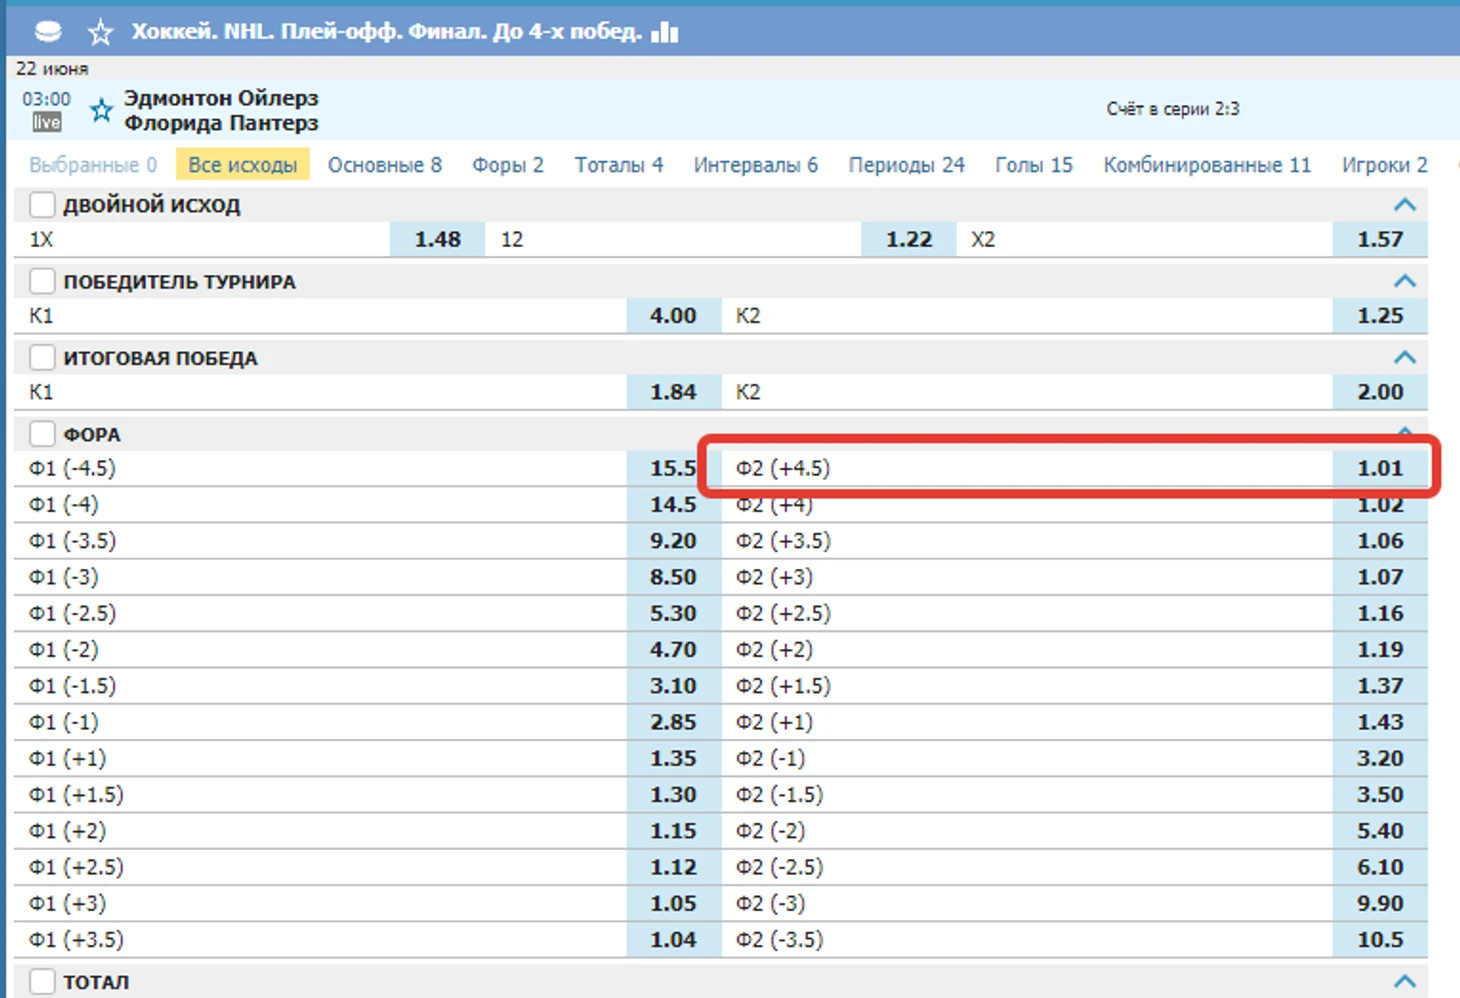Collapse the ТОТАЛ section chevron

pyautogui.click(x=1405, y=981)
